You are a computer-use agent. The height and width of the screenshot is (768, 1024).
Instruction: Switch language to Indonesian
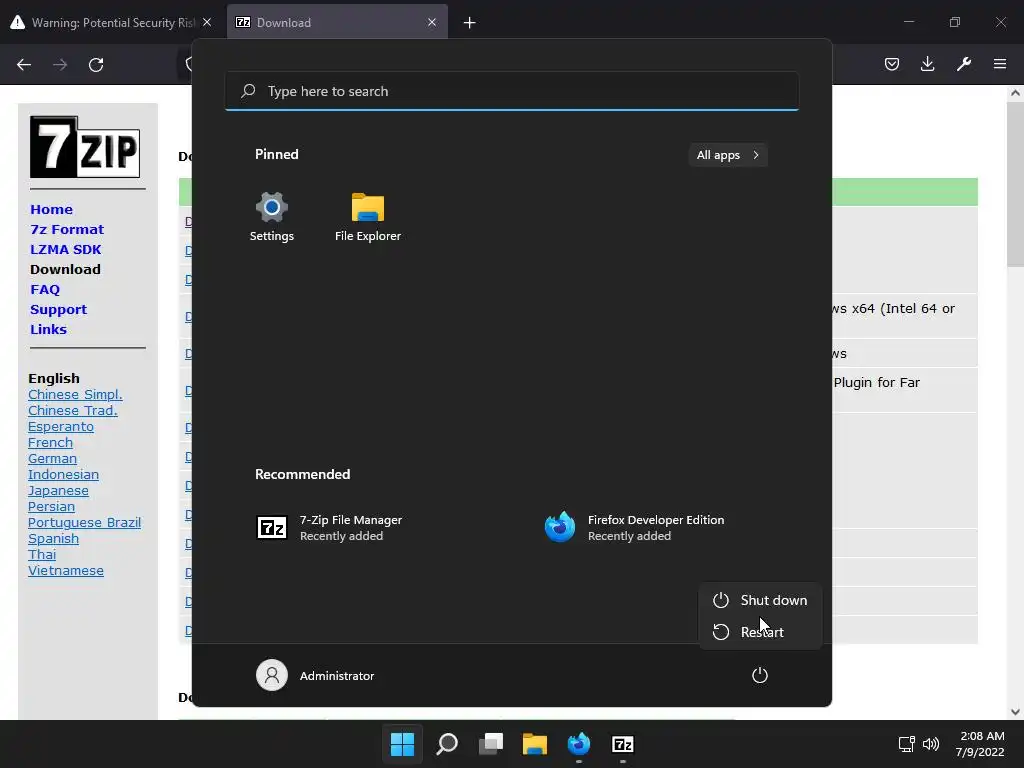point(63,474)
